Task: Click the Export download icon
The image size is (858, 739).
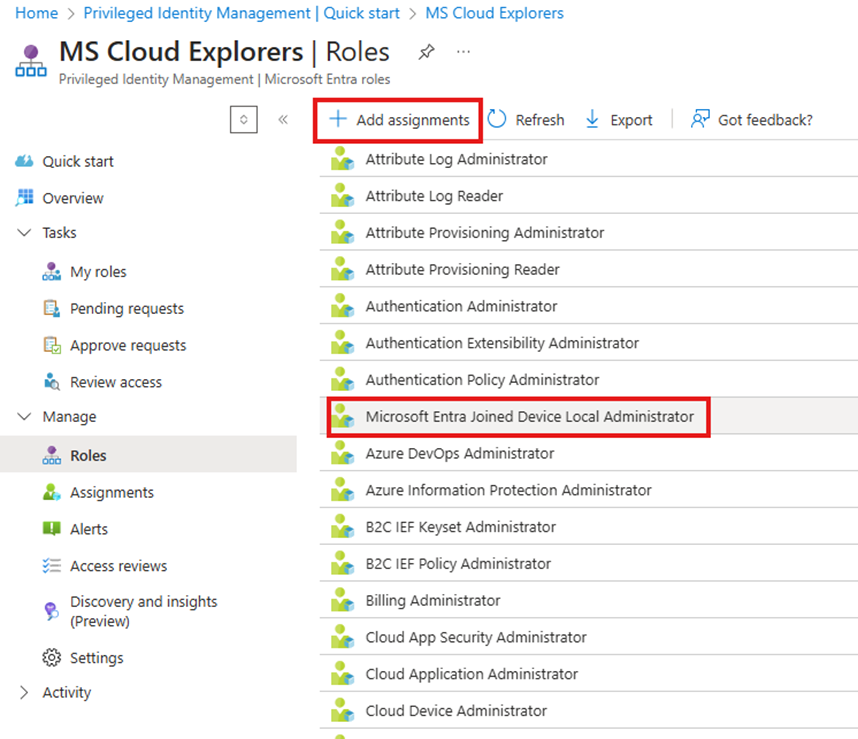Action: (592, 120)
